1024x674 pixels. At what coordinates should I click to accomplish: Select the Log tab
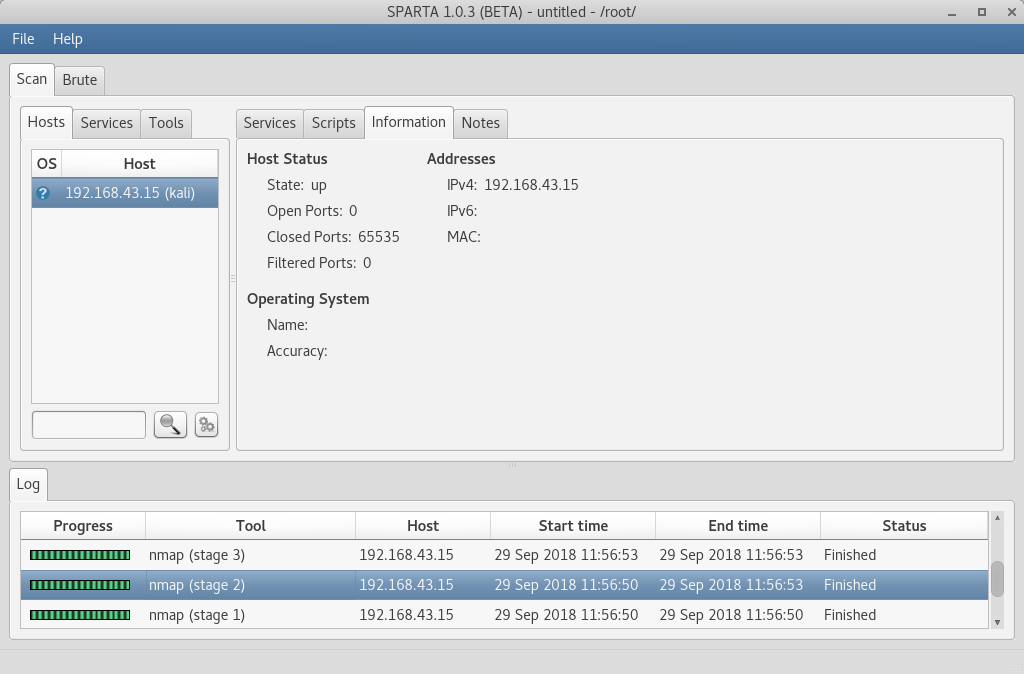point(28,484)
